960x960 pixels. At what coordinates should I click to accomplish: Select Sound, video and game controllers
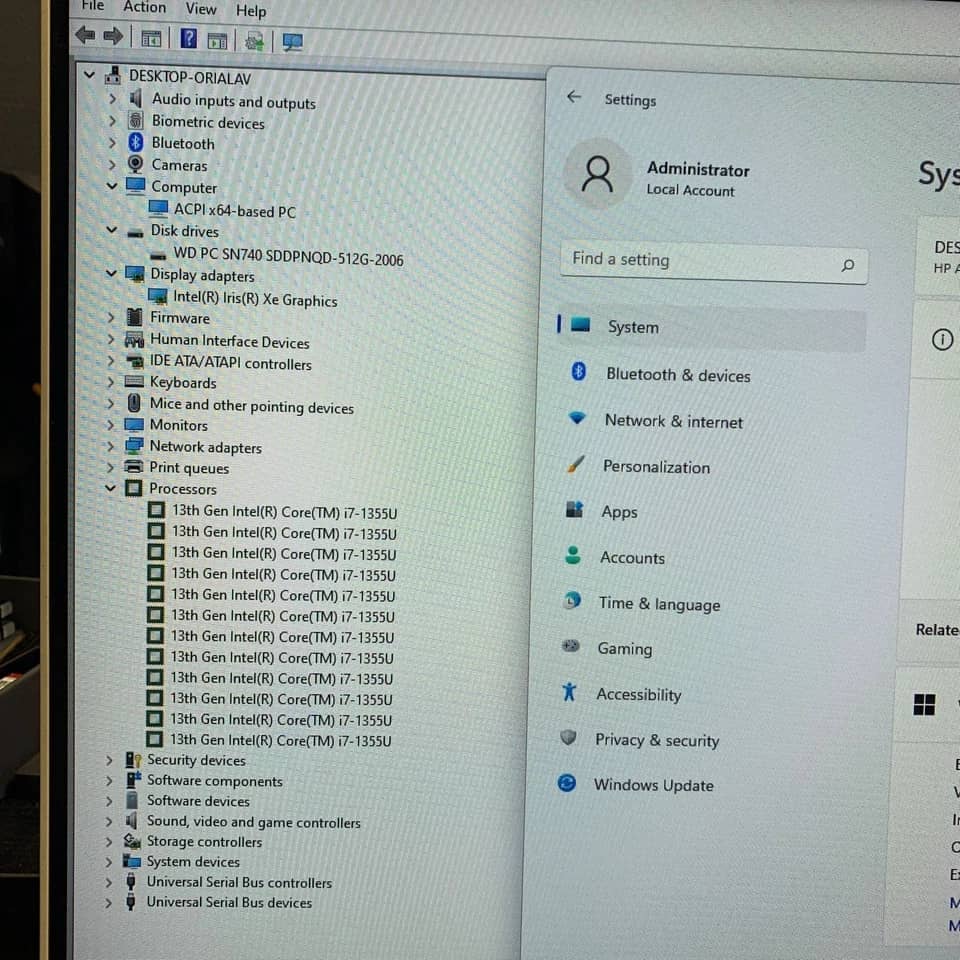pos(253,822)
